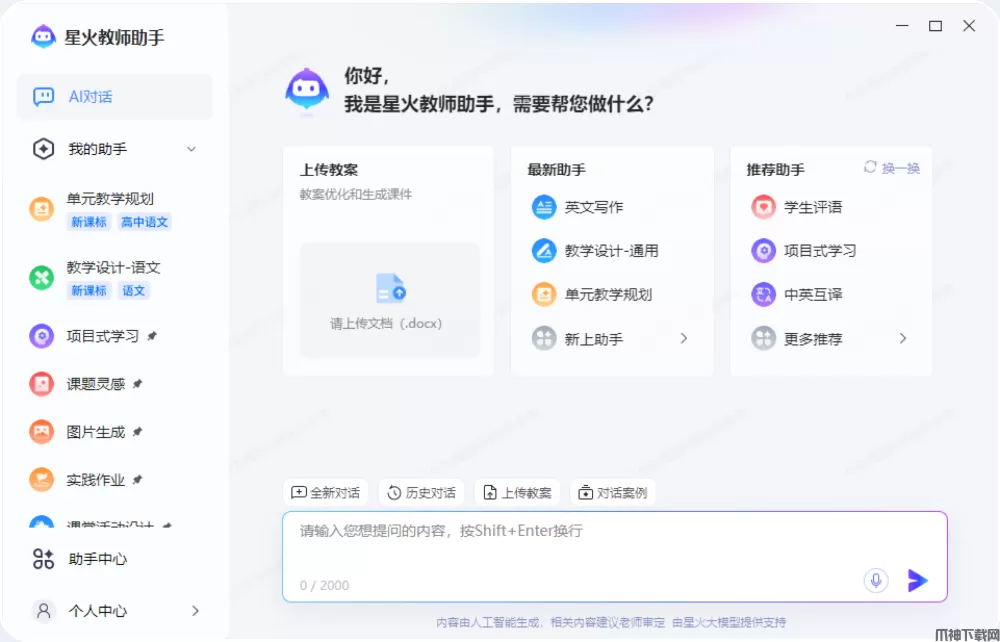The image size is (1000, 642).
Task: Unpin 项目式学习 using its pin icon
Action: [x=149, y=336]
